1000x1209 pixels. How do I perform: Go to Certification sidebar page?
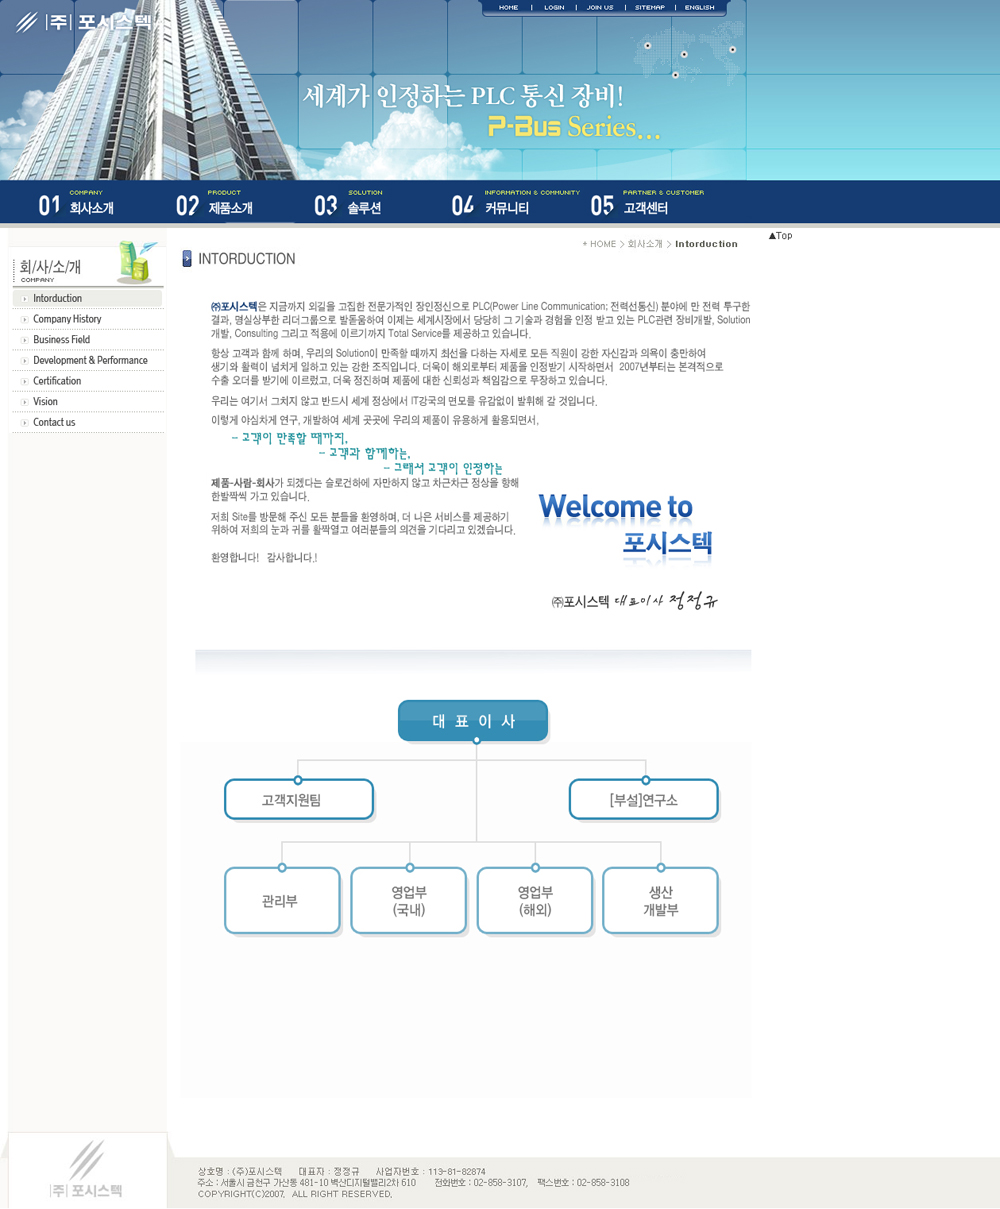[57, 381]
